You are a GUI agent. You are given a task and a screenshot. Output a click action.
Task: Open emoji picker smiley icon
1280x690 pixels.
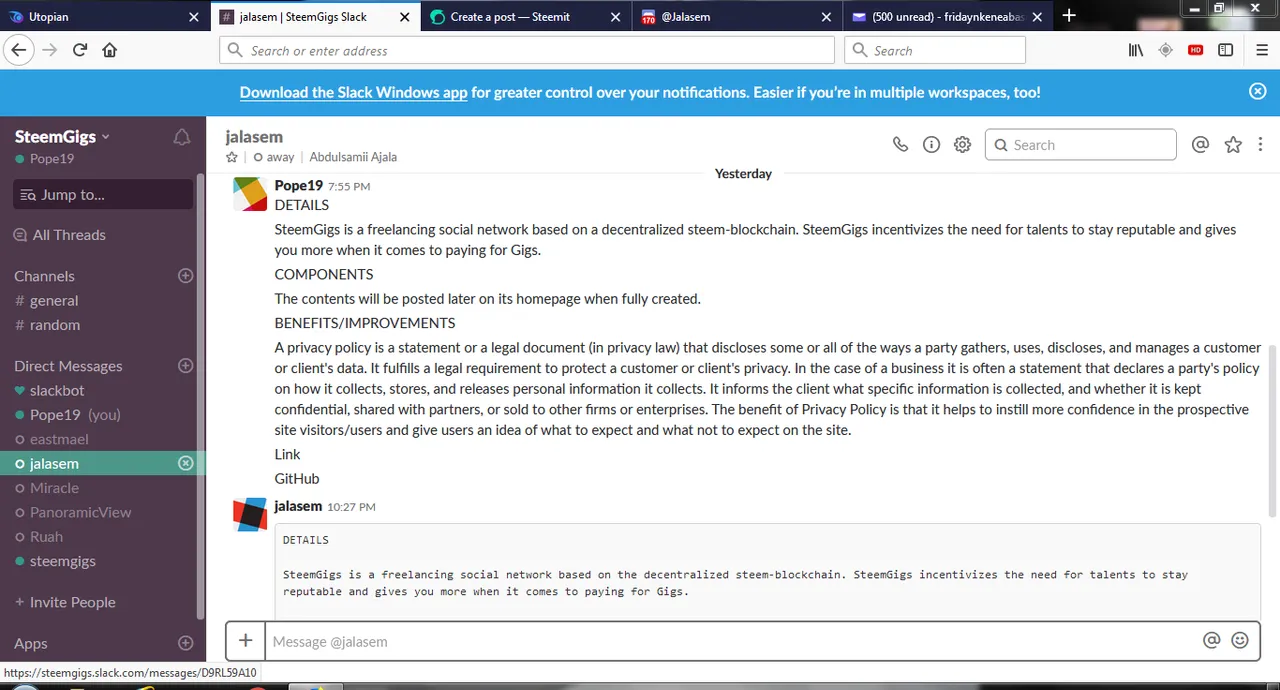pyautogui.click(x=1240, y=641)
